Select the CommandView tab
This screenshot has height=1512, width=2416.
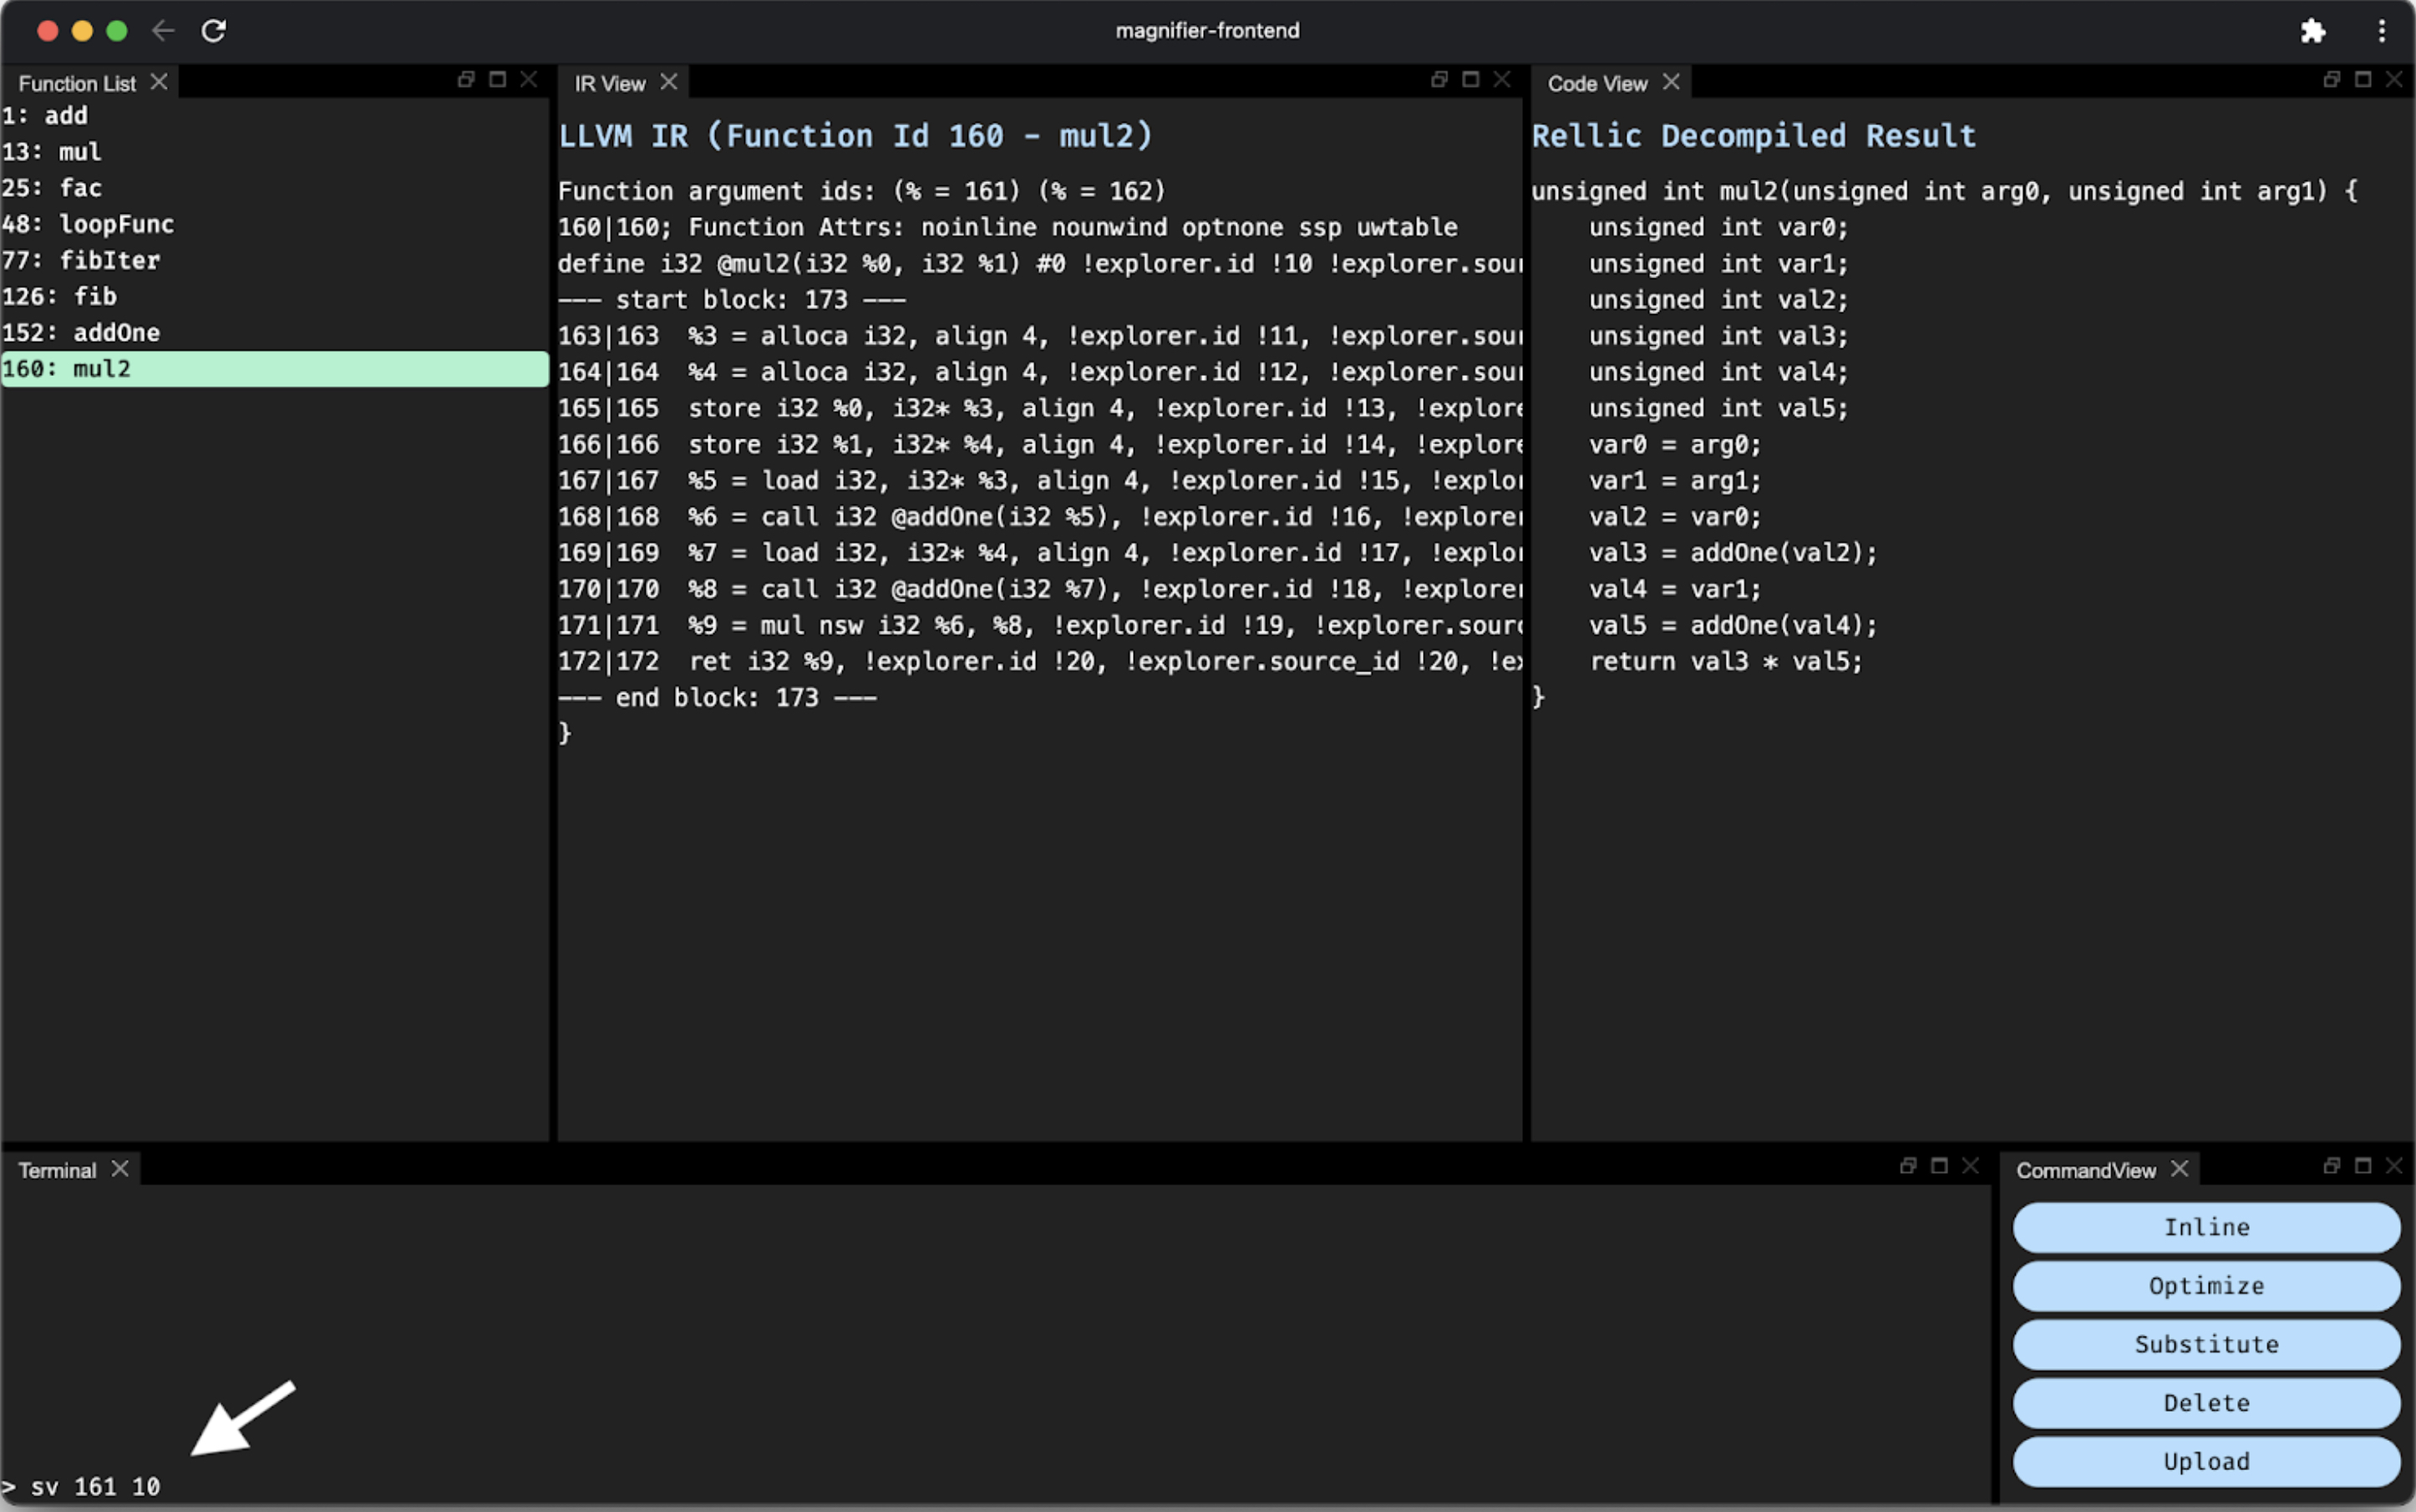2085,1170
